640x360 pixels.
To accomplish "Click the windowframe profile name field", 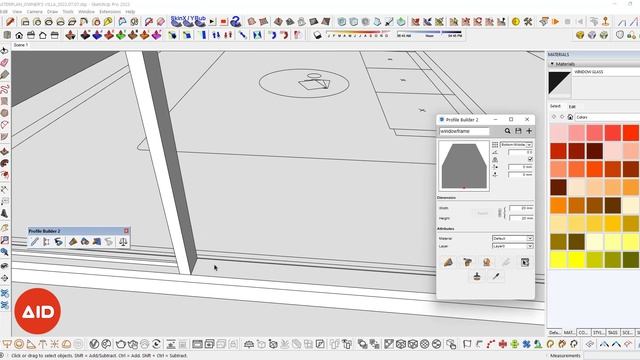I will (464, 131).
